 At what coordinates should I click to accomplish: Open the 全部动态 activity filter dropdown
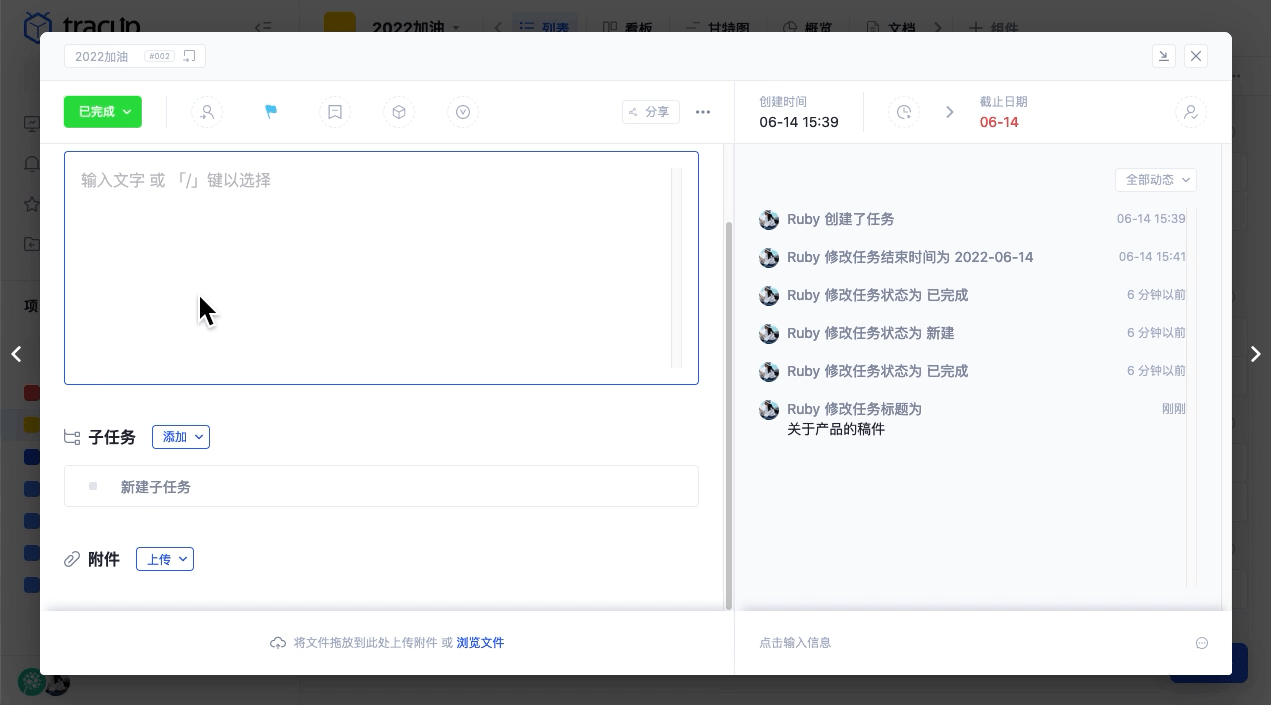click(1156, 180)
